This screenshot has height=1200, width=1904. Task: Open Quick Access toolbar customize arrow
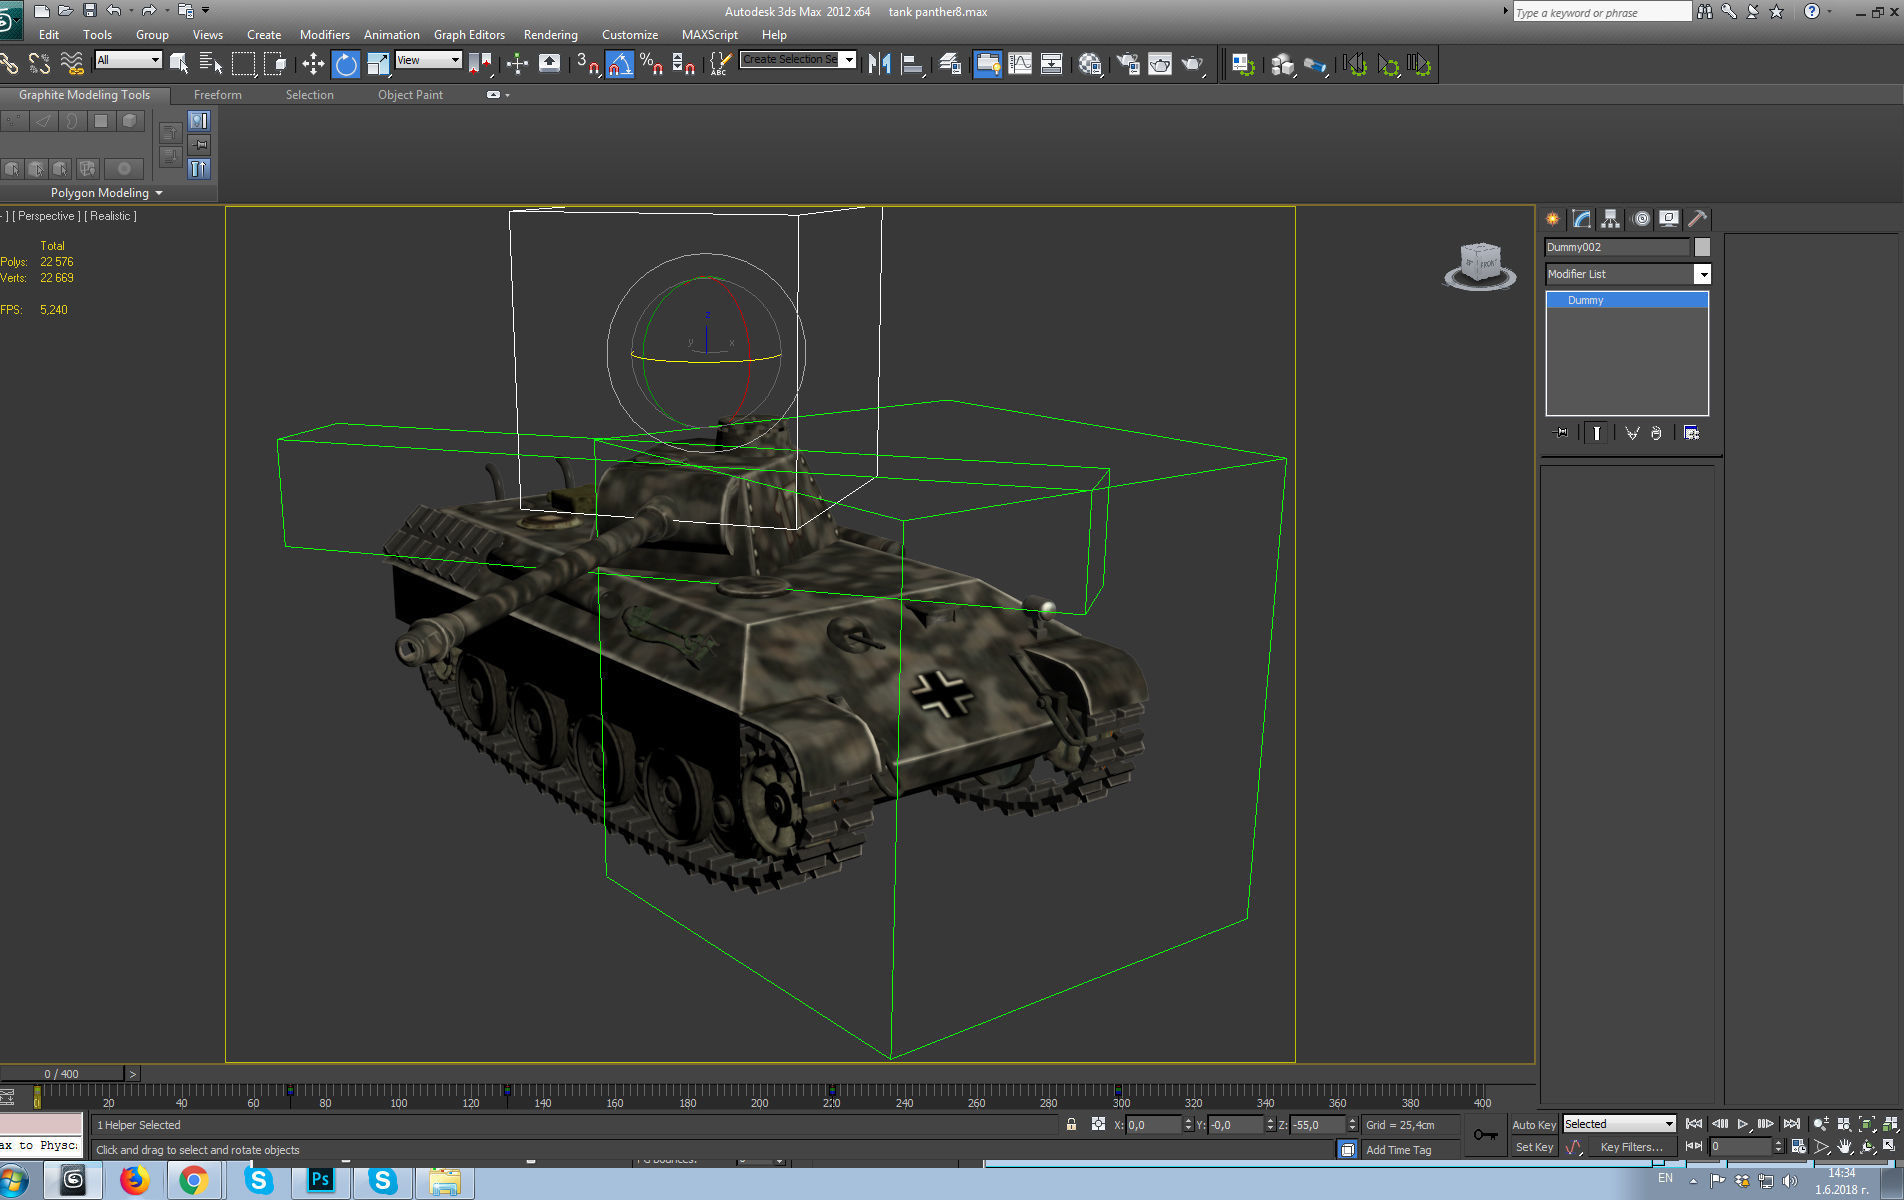coord(206,11)
